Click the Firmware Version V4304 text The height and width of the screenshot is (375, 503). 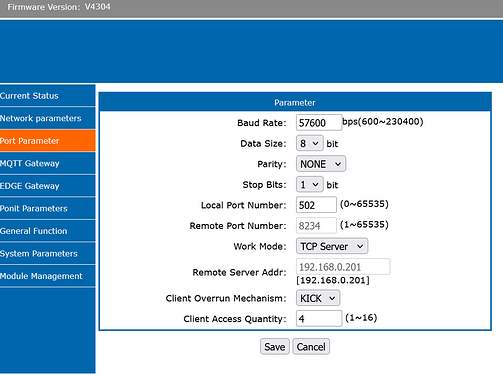coord(59,7)
